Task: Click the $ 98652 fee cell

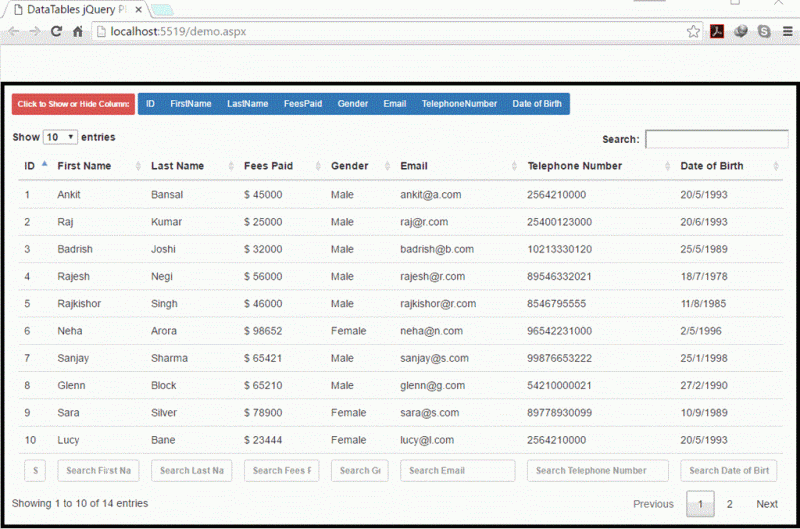Action: pos(263,331)
